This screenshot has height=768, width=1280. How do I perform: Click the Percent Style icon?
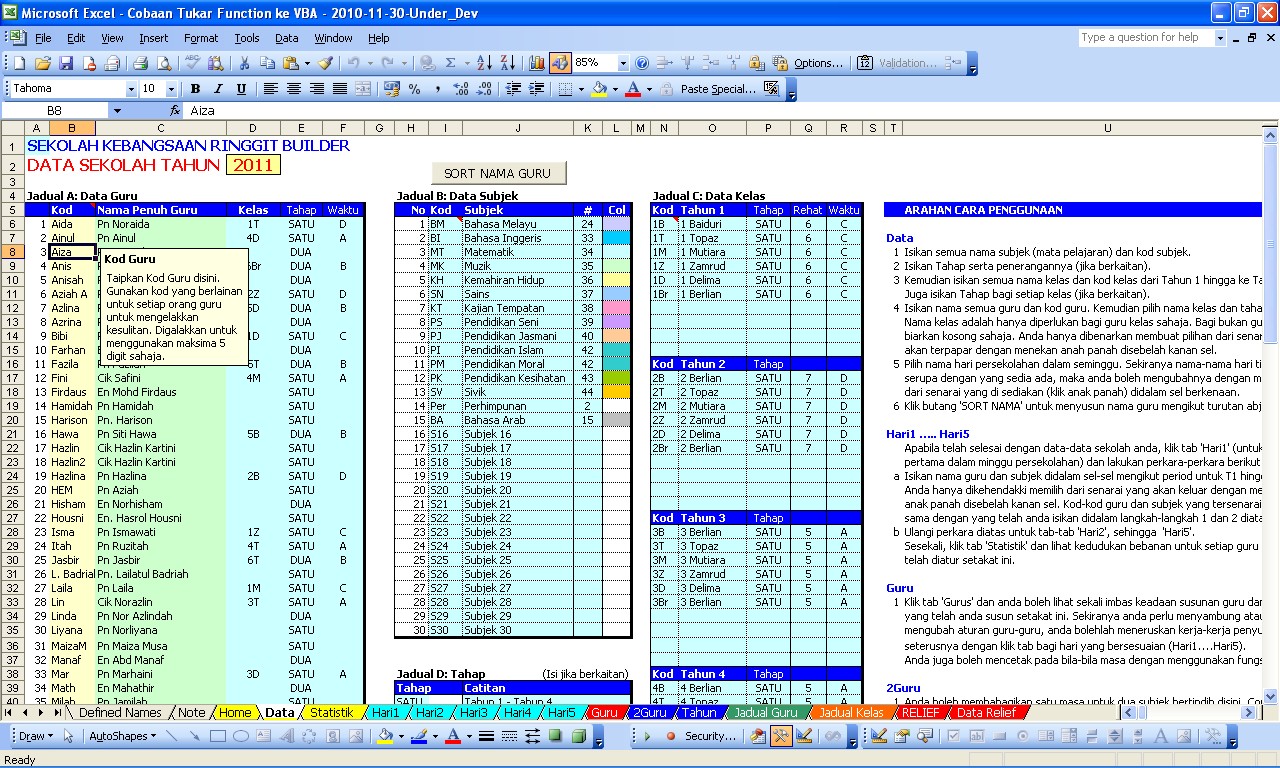415,89
